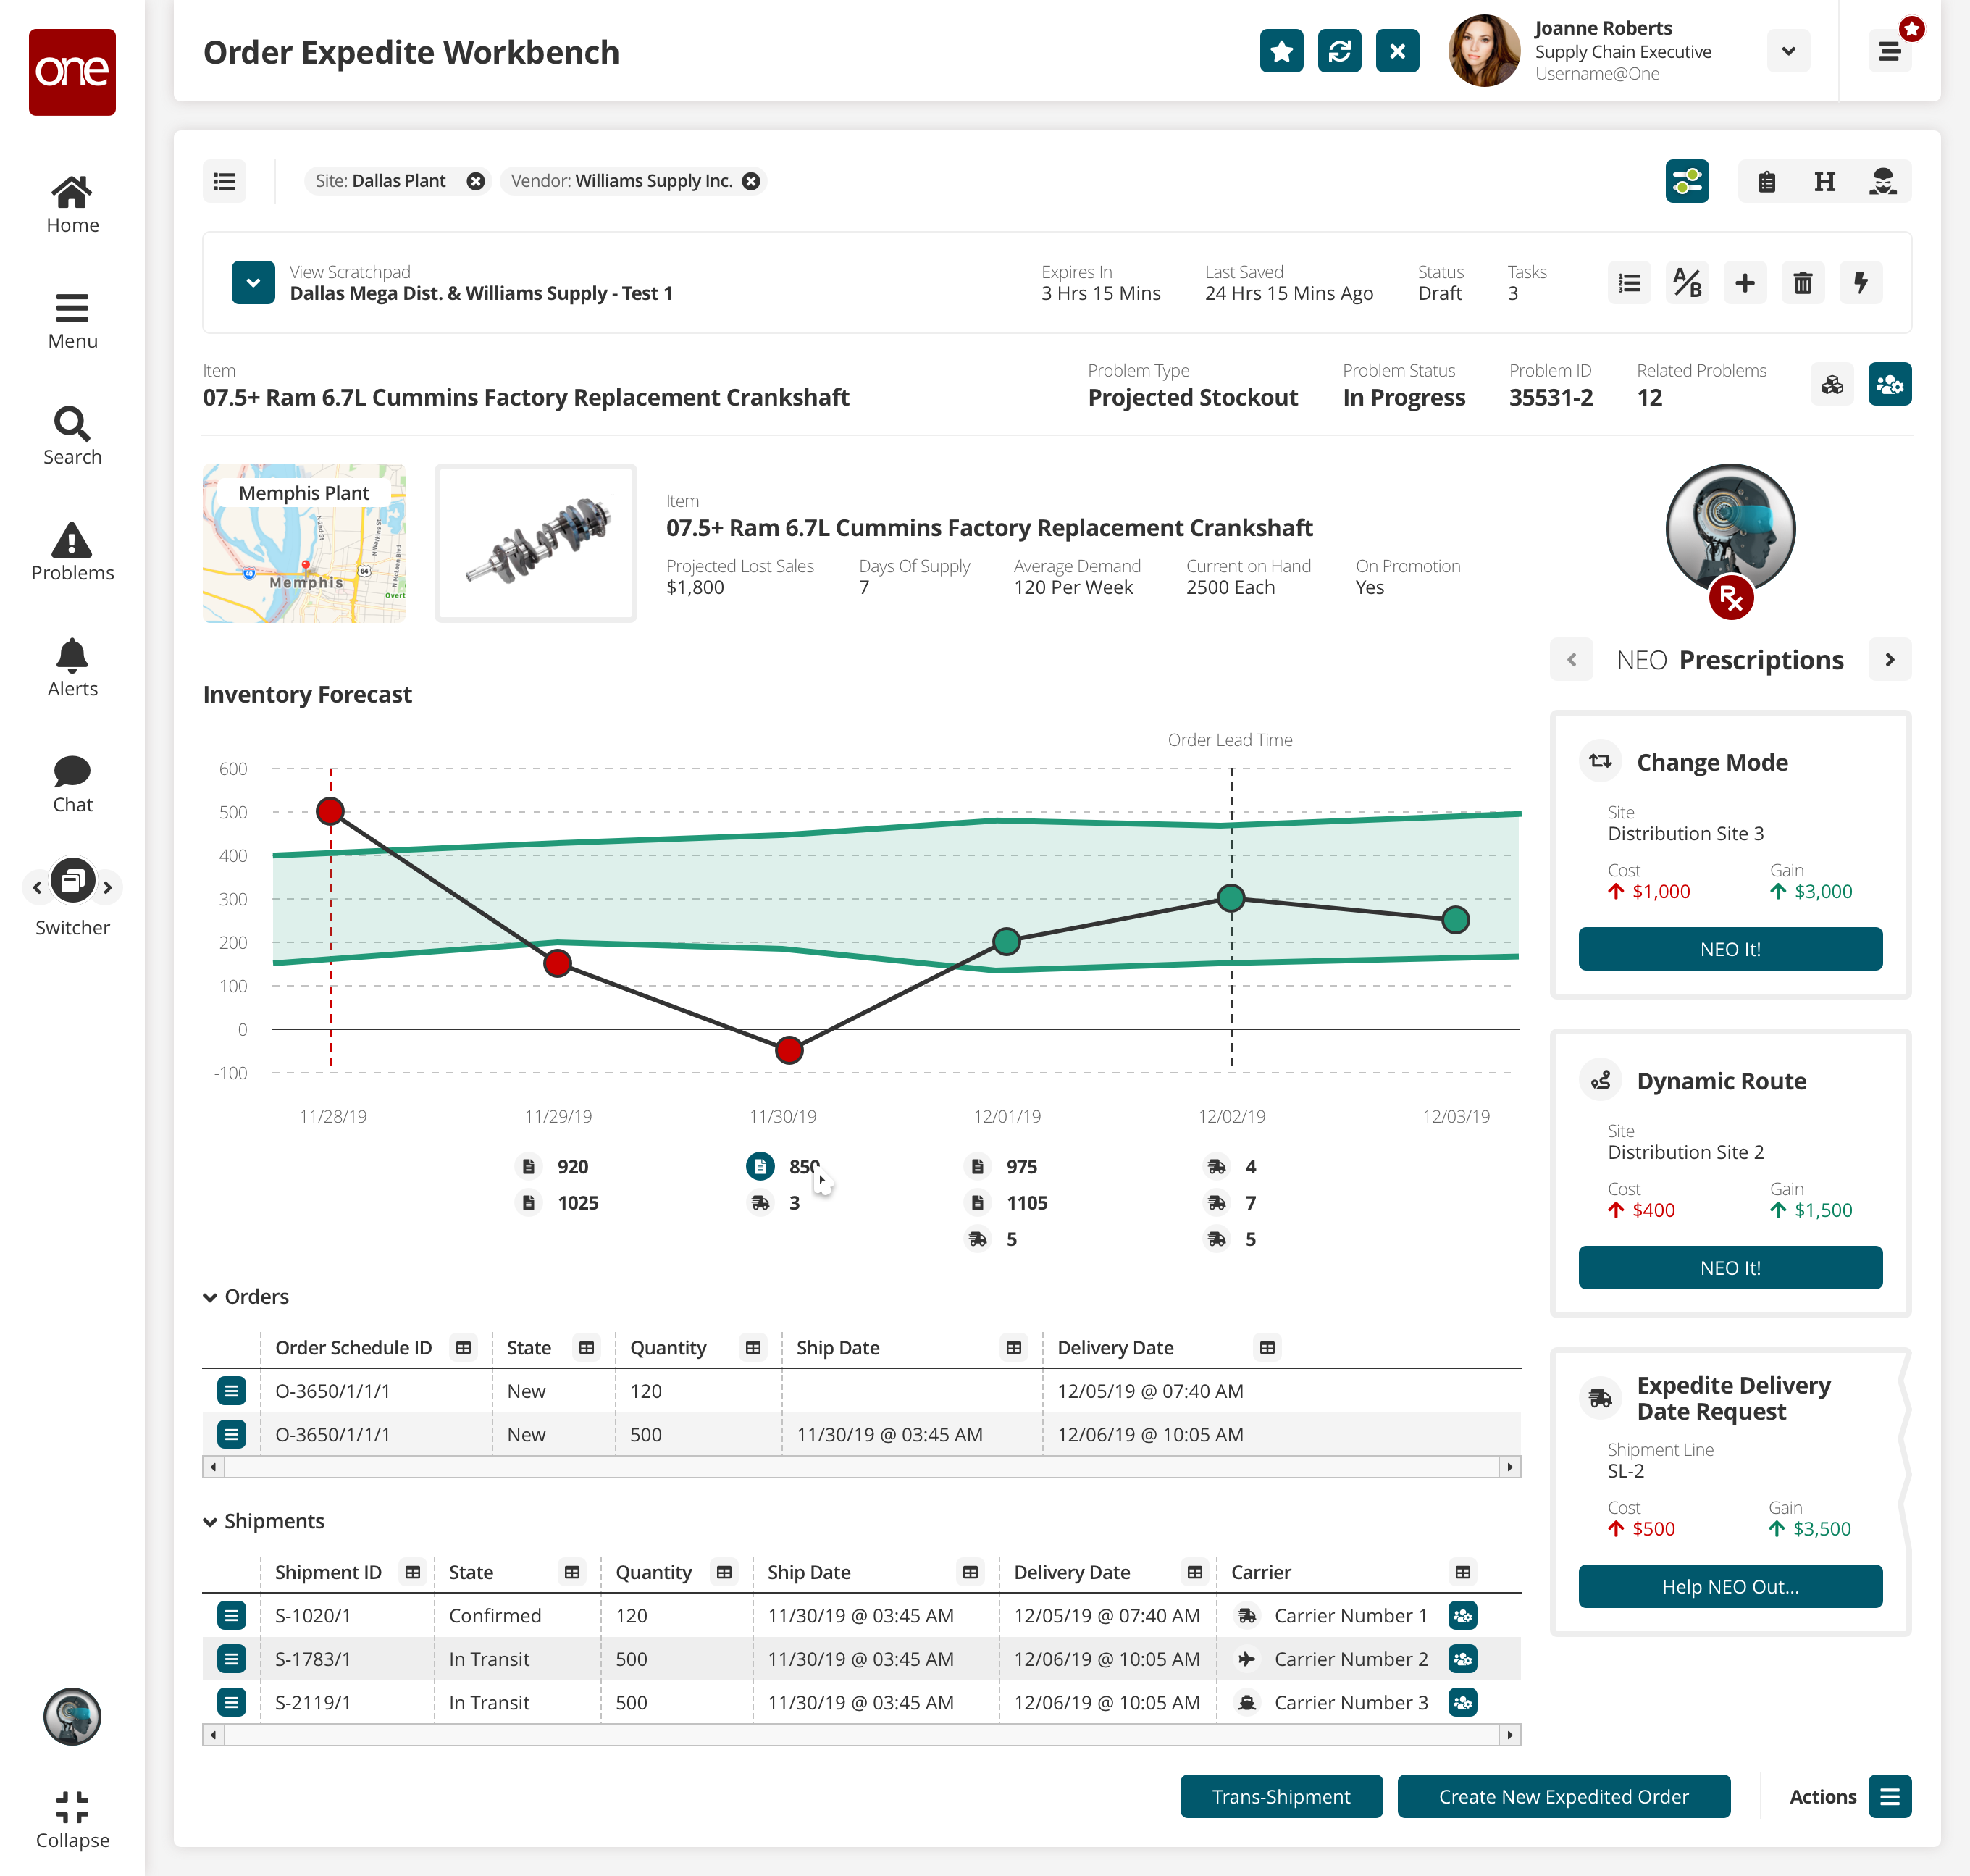Click the clipboard icon in filter toolbar
1970x1876 pixels.
point(1766,182)
